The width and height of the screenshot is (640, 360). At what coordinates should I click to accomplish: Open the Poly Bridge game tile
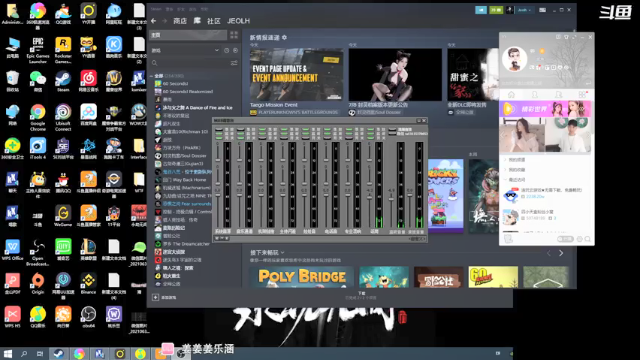point(301,277)
